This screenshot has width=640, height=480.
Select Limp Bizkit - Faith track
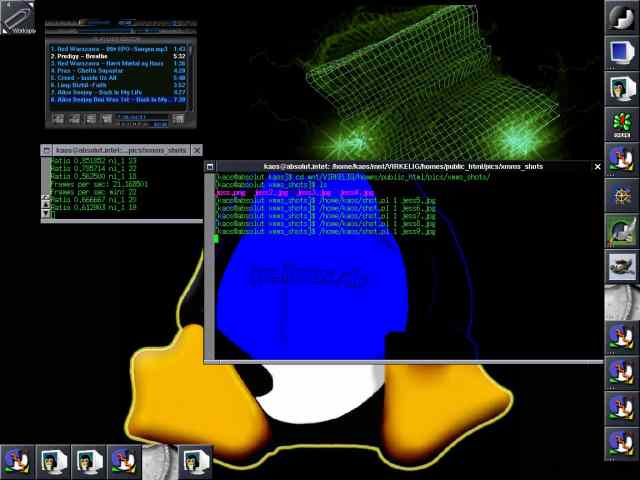point(118,85)
